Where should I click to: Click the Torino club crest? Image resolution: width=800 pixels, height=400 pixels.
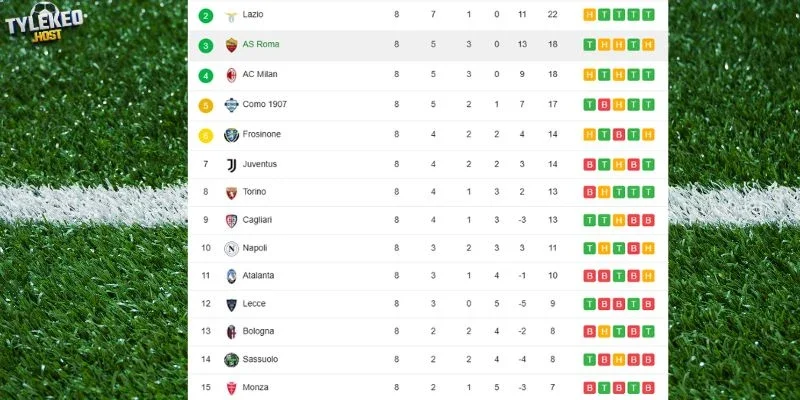coord(232,192)
